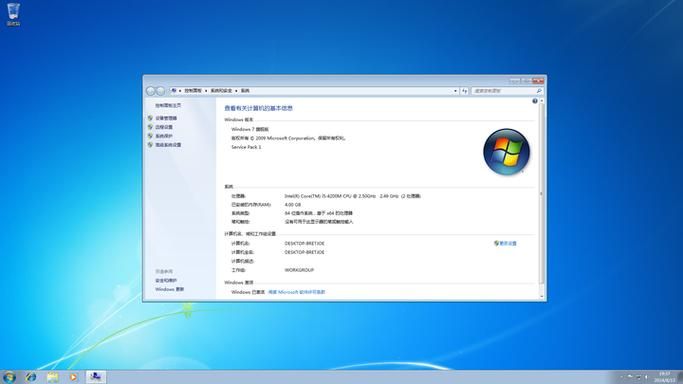The height and width of the screenshot is (384, 683).
Task: Open Remote settings (远程设置) sidebar link
Action: pos(164,127)
